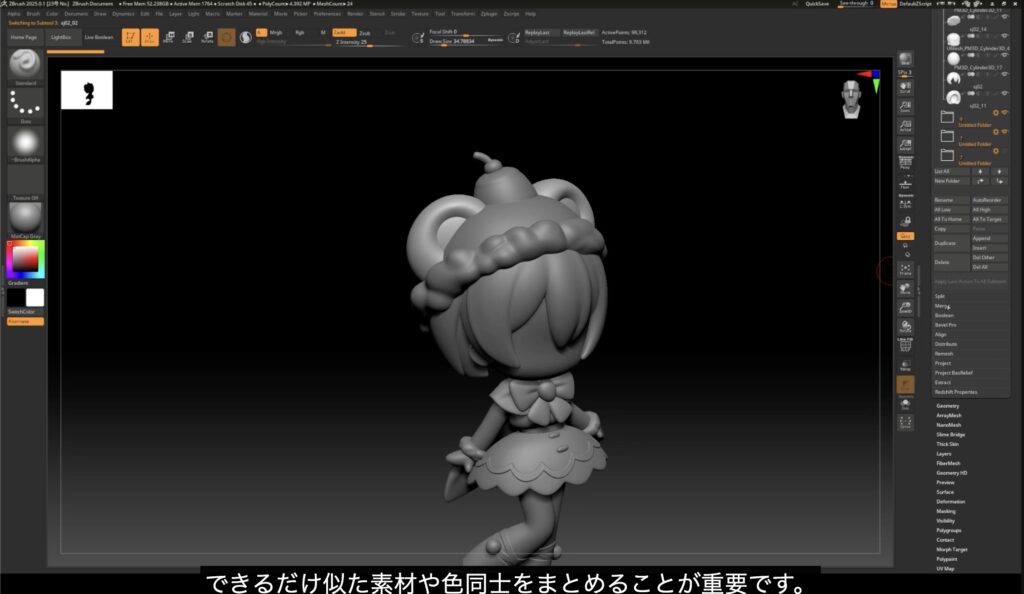Click the AAHalf icon
Viewport: 1024px width, 594px height.
[x=905, y=145]
